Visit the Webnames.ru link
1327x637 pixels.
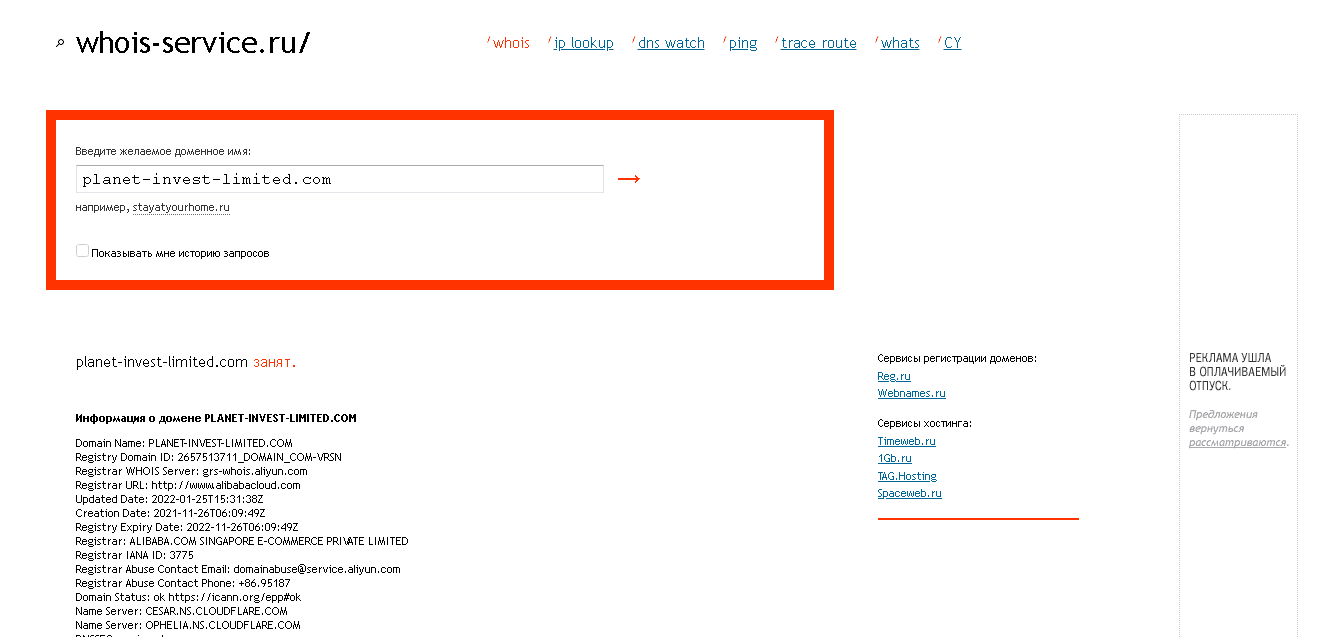pyautogui.click(x=911, y=394)
